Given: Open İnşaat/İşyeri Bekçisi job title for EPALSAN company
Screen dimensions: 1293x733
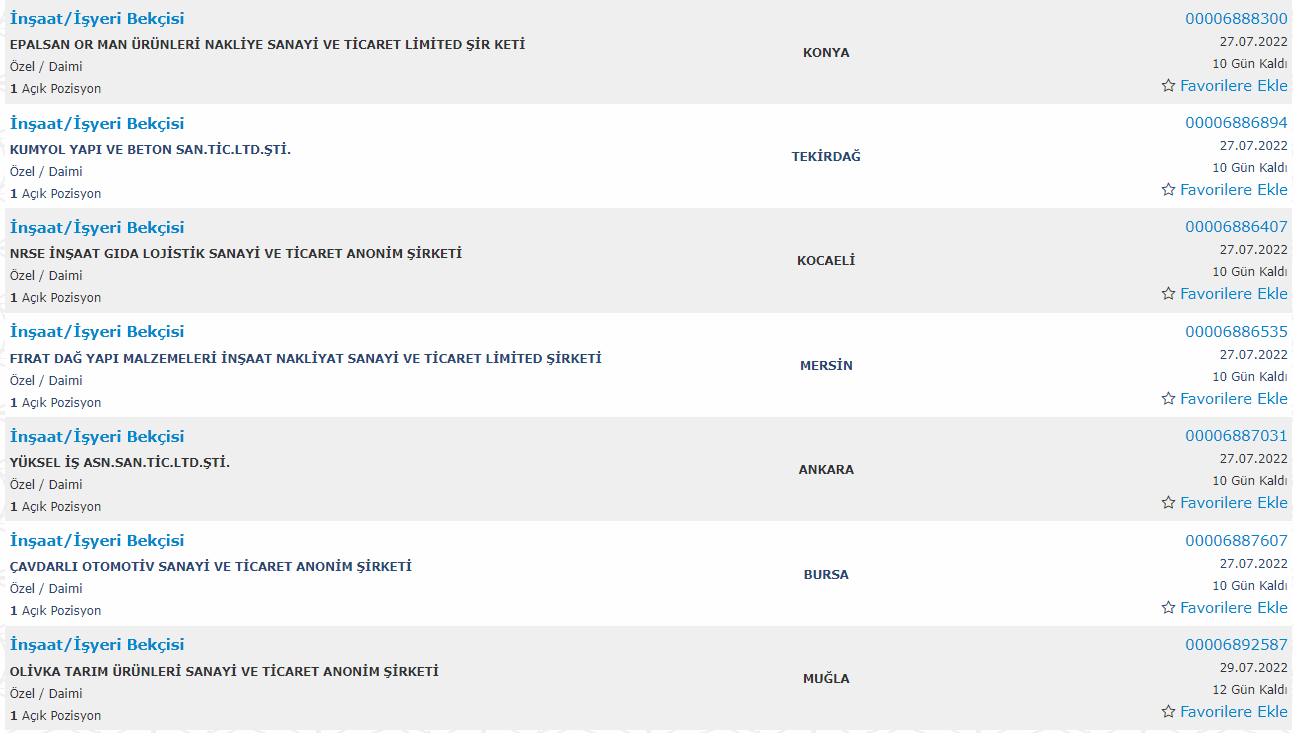Looking at the screenshot, I should [x=97, y=19].
